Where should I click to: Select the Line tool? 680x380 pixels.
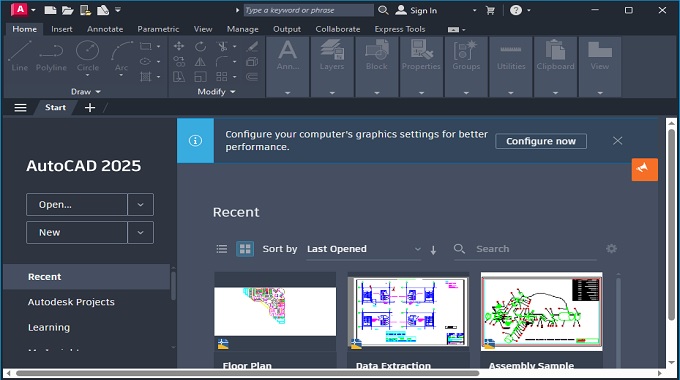tap(20, 56)
